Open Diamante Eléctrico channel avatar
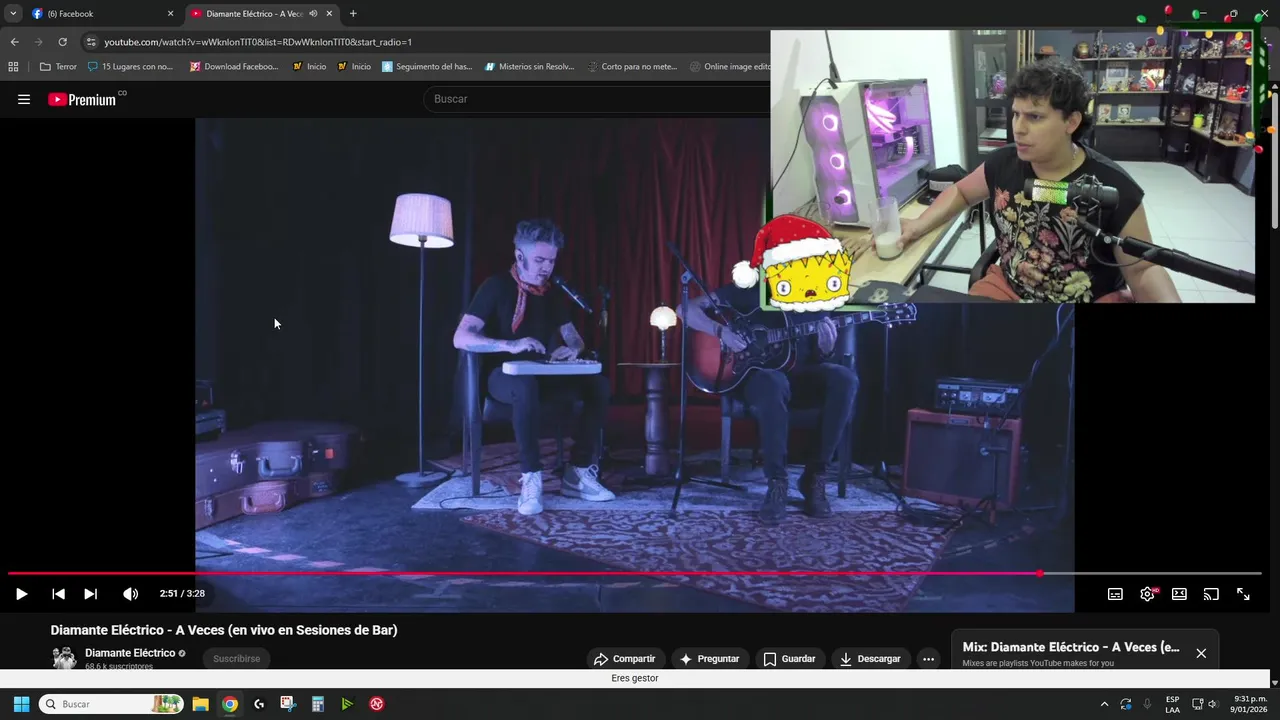The width and height of the screenshot is (1280, 720). pyautogui.click(x=64, y=658)
